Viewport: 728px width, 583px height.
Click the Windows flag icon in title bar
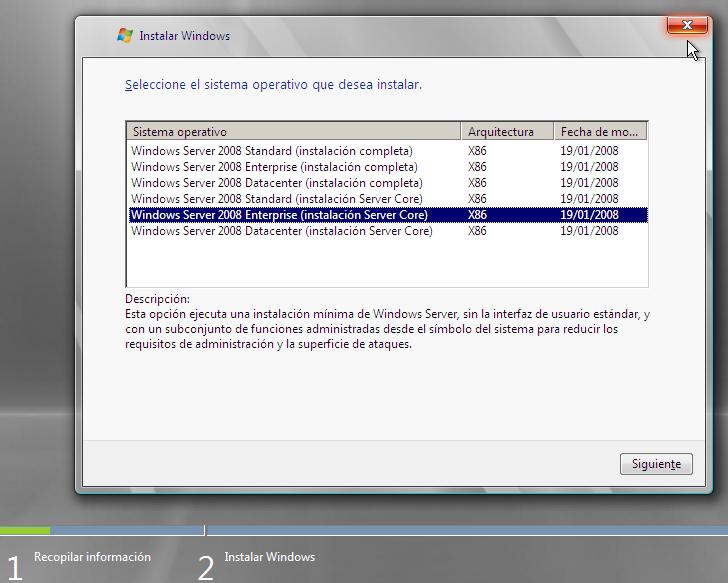pyautogui.click(x=125, y=36)
